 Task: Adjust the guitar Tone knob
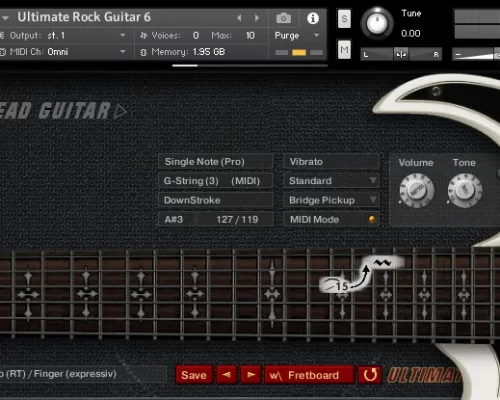pyautogui.click(x=465, y=190)
